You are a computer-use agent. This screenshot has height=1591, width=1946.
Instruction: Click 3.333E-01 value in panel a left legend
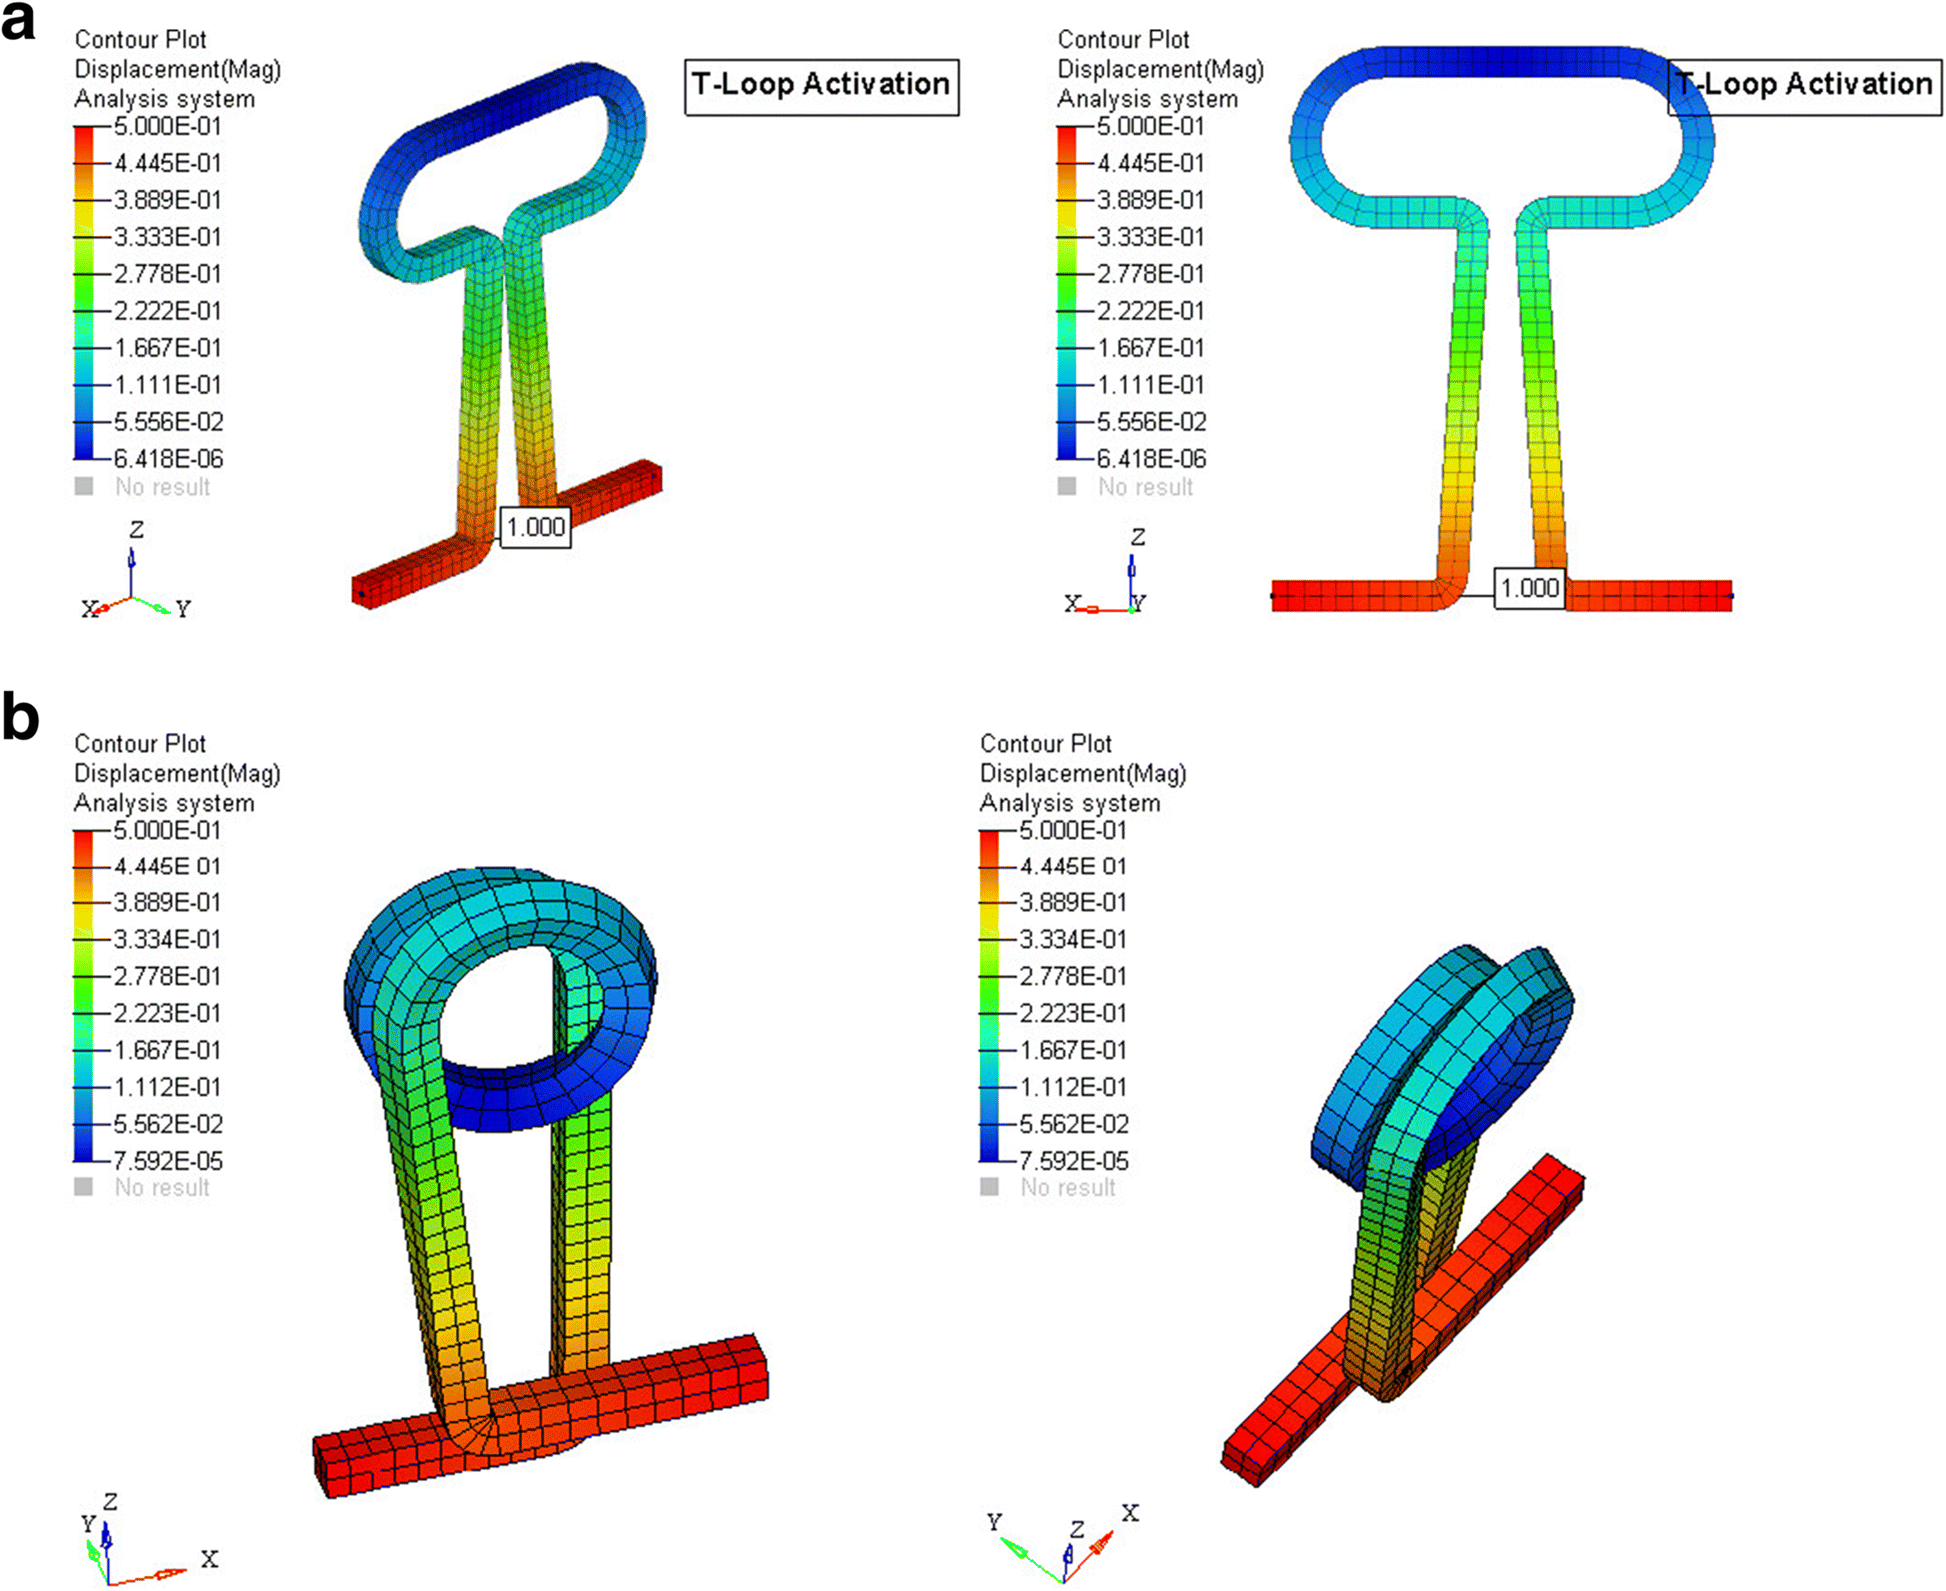point(168,237)
